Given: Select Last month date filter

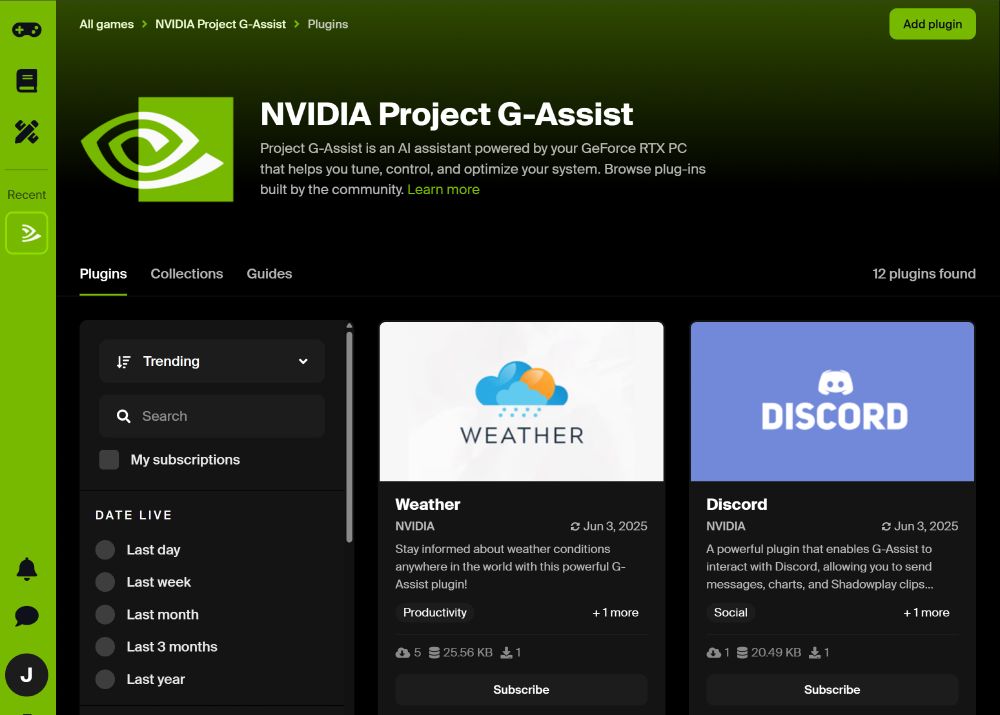Looking at the screenshot, I should point(105,615).
